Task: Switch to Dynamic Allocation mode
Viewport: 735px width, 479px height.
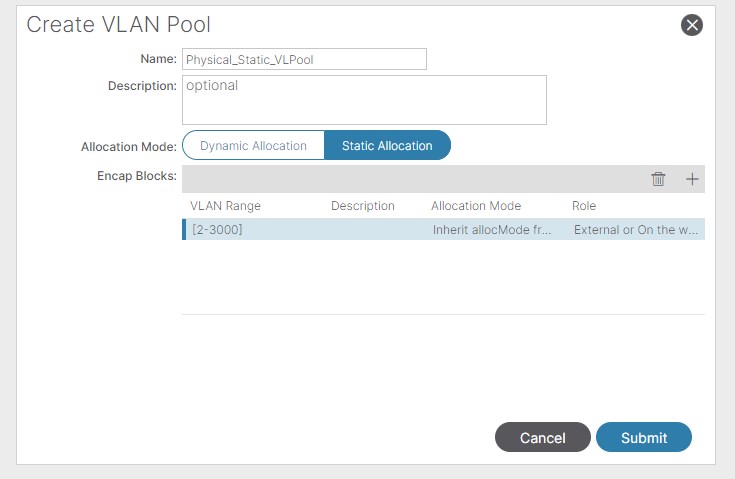Action: [253, 145]
